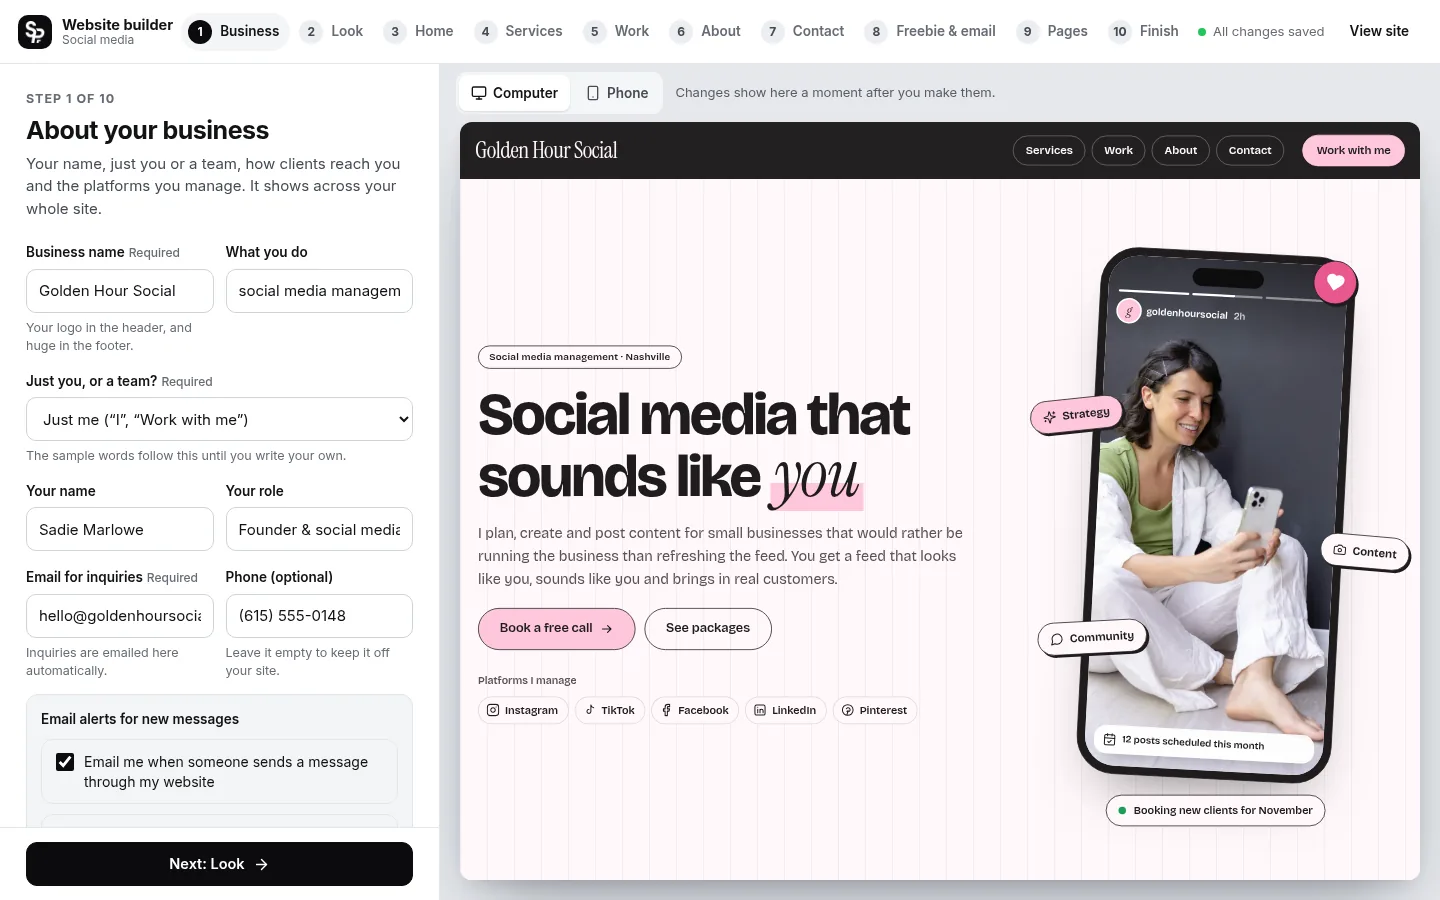Click About in the preview nav

point(1180,150)
